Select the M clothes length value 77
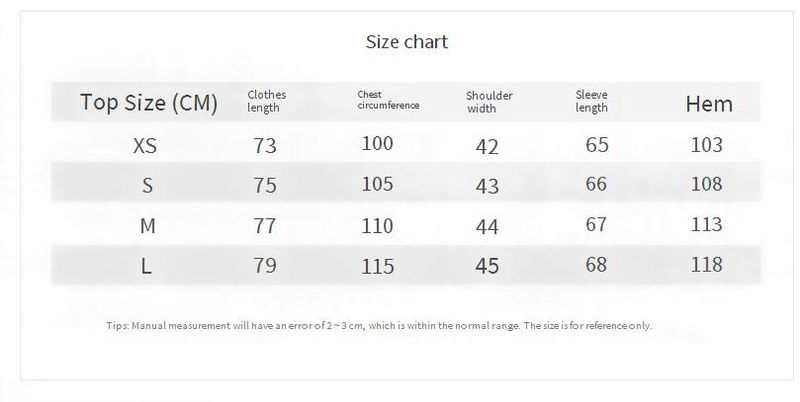The width and height of the screenshot is (800, 402). [265, 226]
